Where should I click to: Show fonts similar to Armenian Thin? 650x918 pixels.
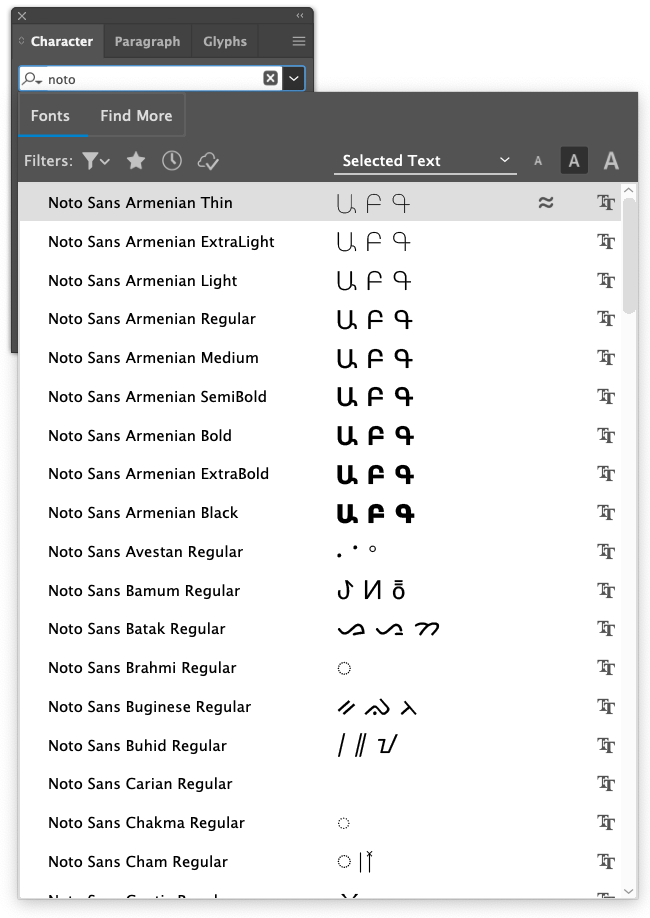click(546, 203)
